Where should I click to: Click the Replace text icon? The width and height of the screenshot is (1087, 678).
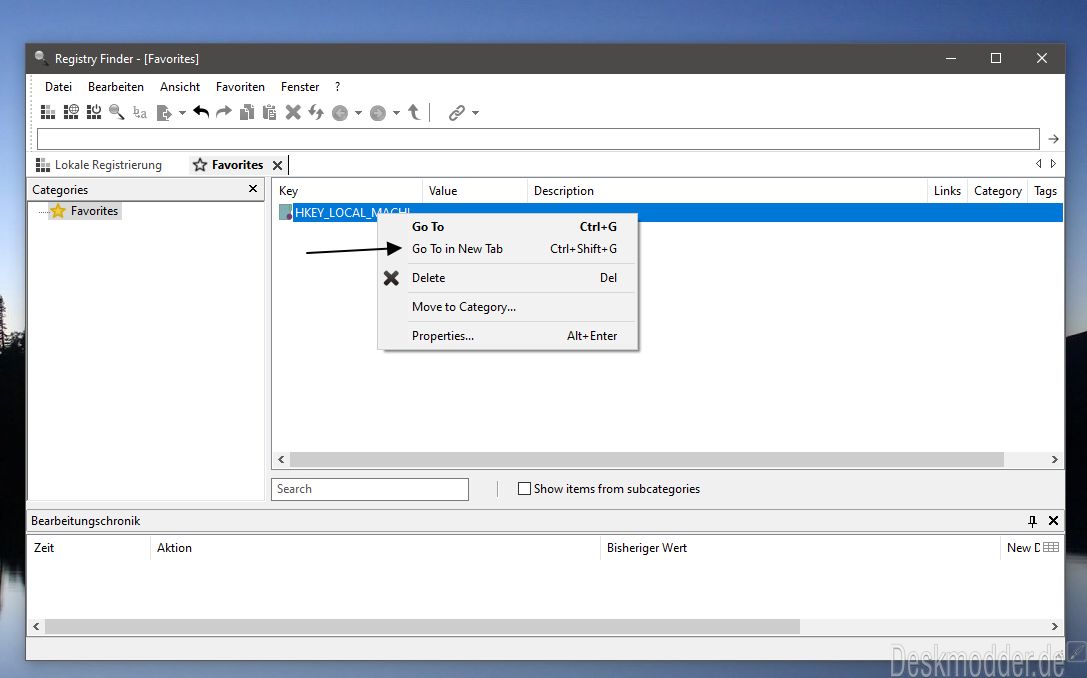140,112
